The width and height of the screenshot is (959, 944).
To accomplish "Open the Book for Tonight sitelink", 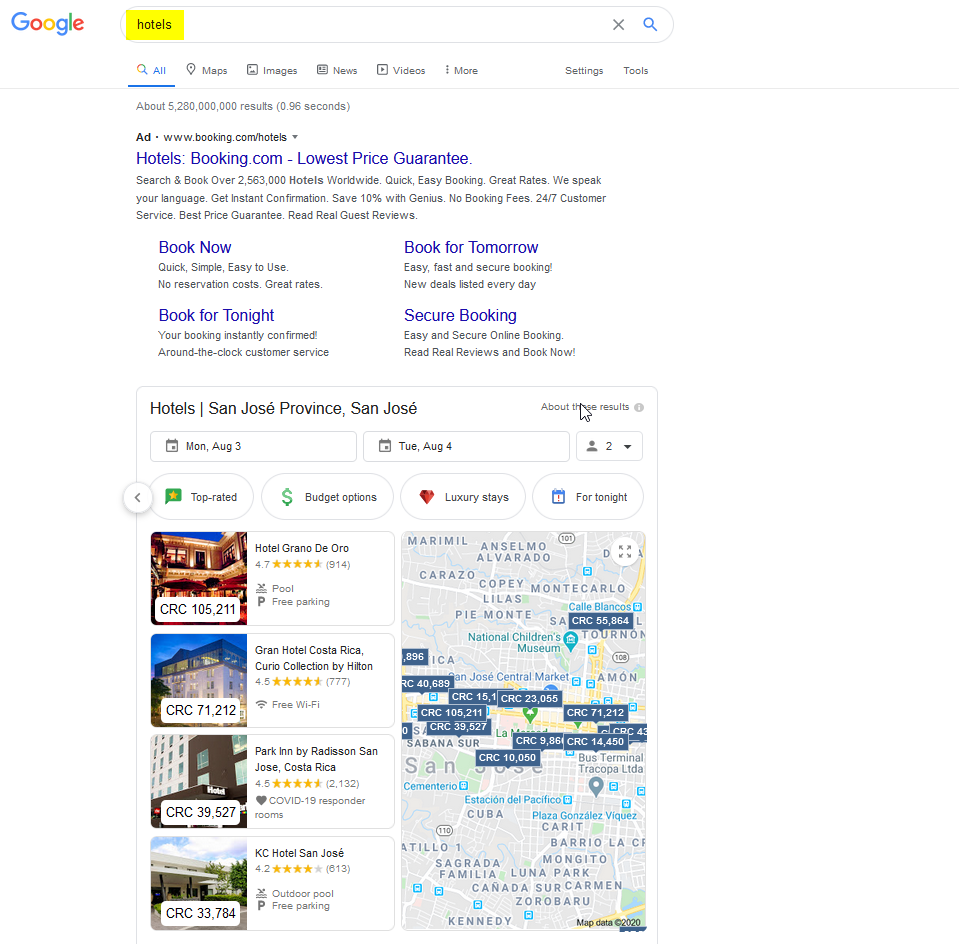I will (x=216, y=315).
